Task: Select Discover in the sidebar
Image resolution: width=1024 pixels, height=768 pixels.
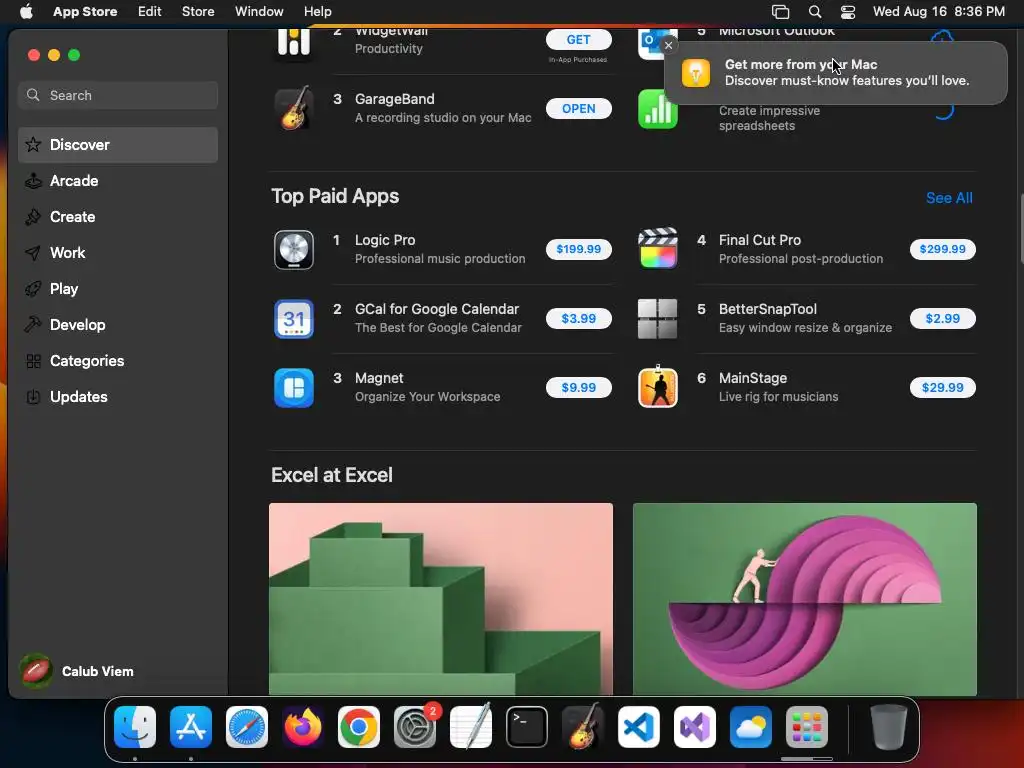Action: pyautogui.click(x=118, y=145)
